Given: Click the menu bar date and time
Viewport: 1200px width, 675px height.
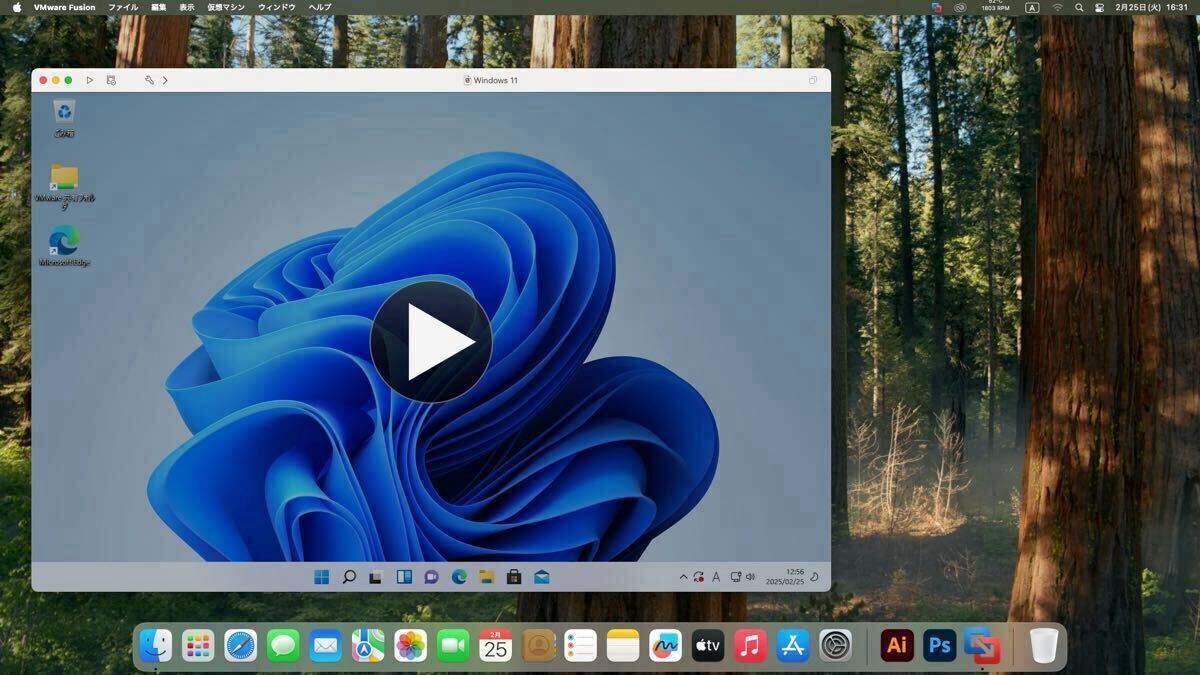Looking at the screenshot, I should tap(1152, 7).
